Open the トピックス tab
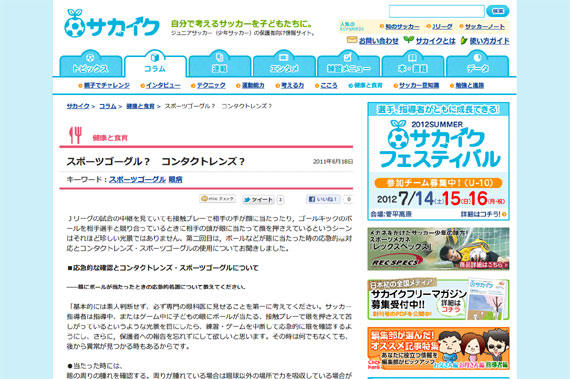Viewport: 570px width, 379px height. 91,64
